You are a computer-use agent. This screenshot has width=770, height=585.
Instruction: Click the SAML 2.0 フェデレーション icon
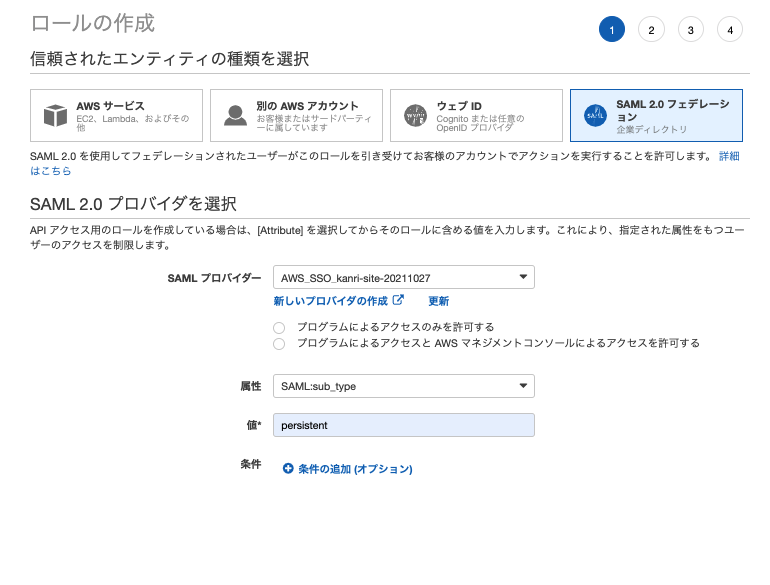click(x=595, y=115)
